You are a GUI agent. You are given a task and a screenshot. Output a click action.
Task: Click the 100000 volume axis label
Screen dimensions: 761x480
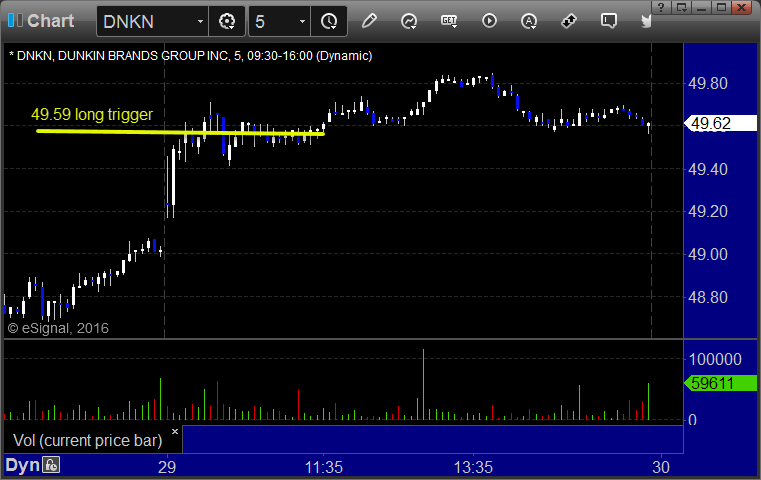coord(715,360)
